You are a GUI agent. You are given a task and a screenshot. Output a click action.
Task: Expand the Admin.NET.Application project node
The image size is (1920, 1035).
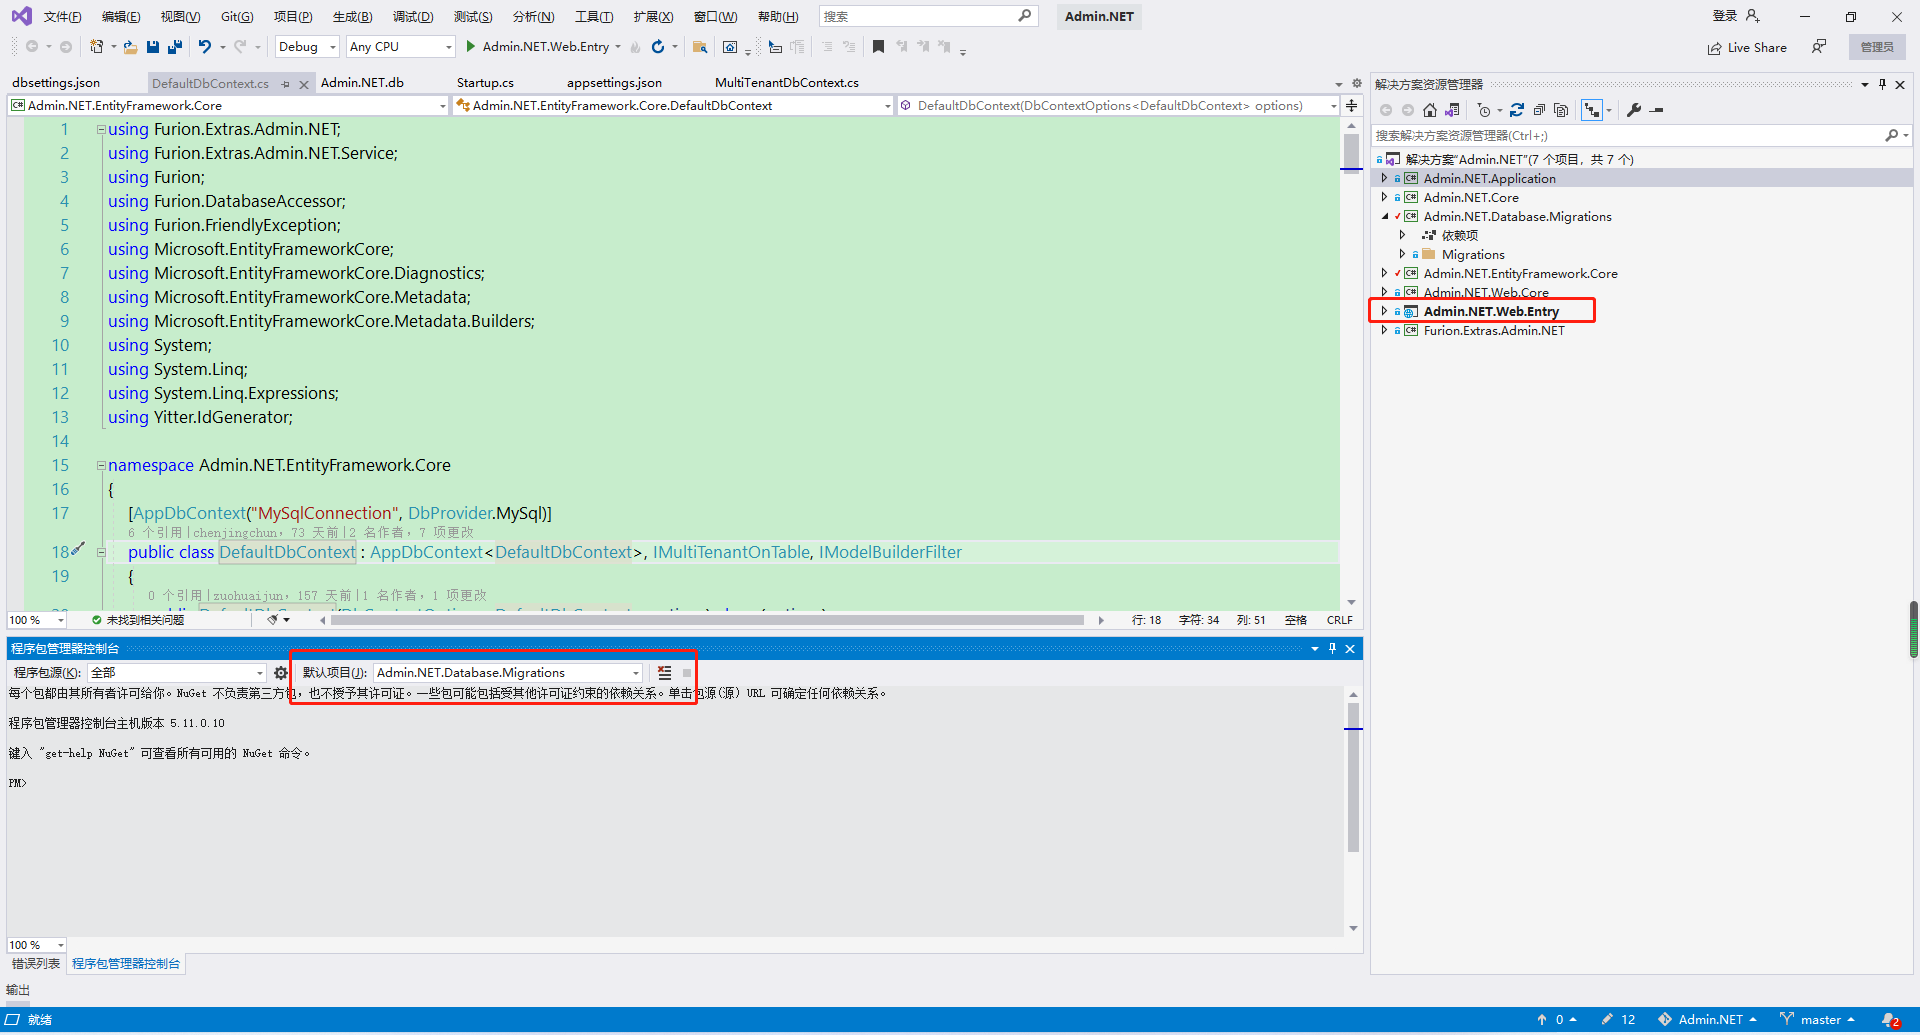click(1385, 178)
